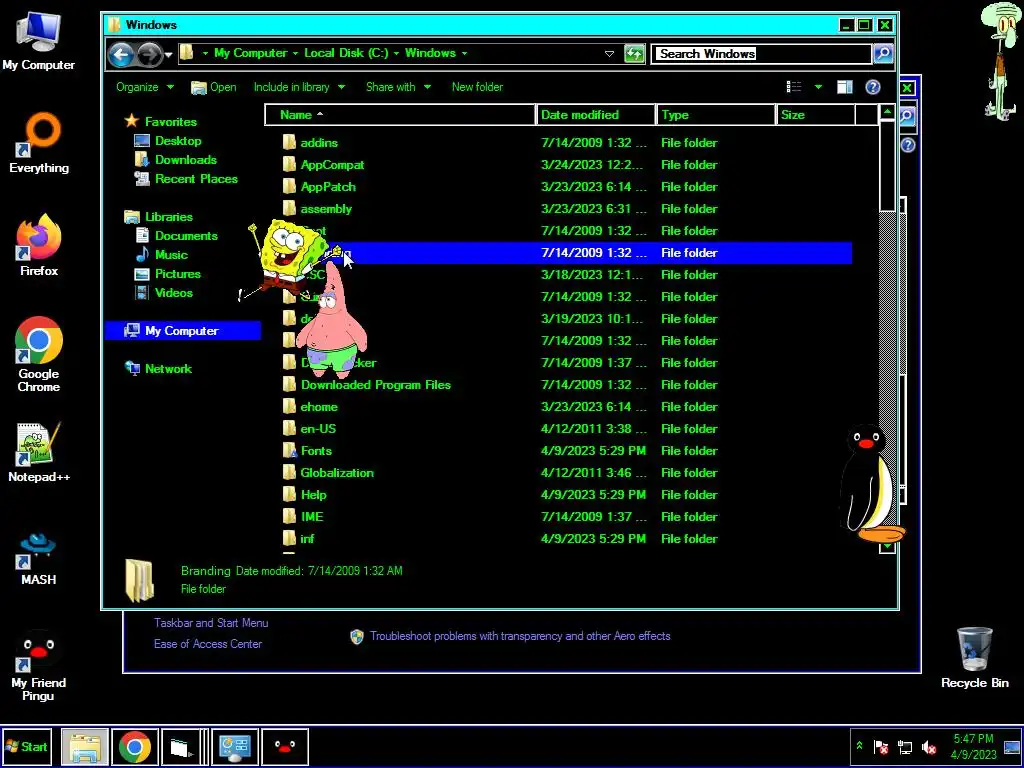Viewport: 1024px width, 768px height.
Task: Change your view icon in toolbar
Action: point(794,87)
